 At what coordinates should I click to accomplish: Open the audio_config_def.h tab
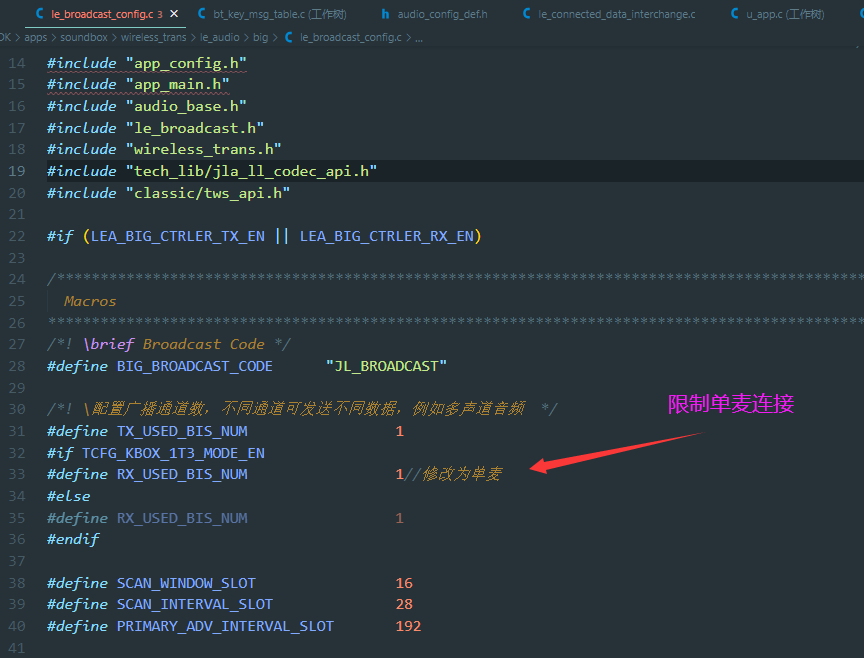(435, 14)
